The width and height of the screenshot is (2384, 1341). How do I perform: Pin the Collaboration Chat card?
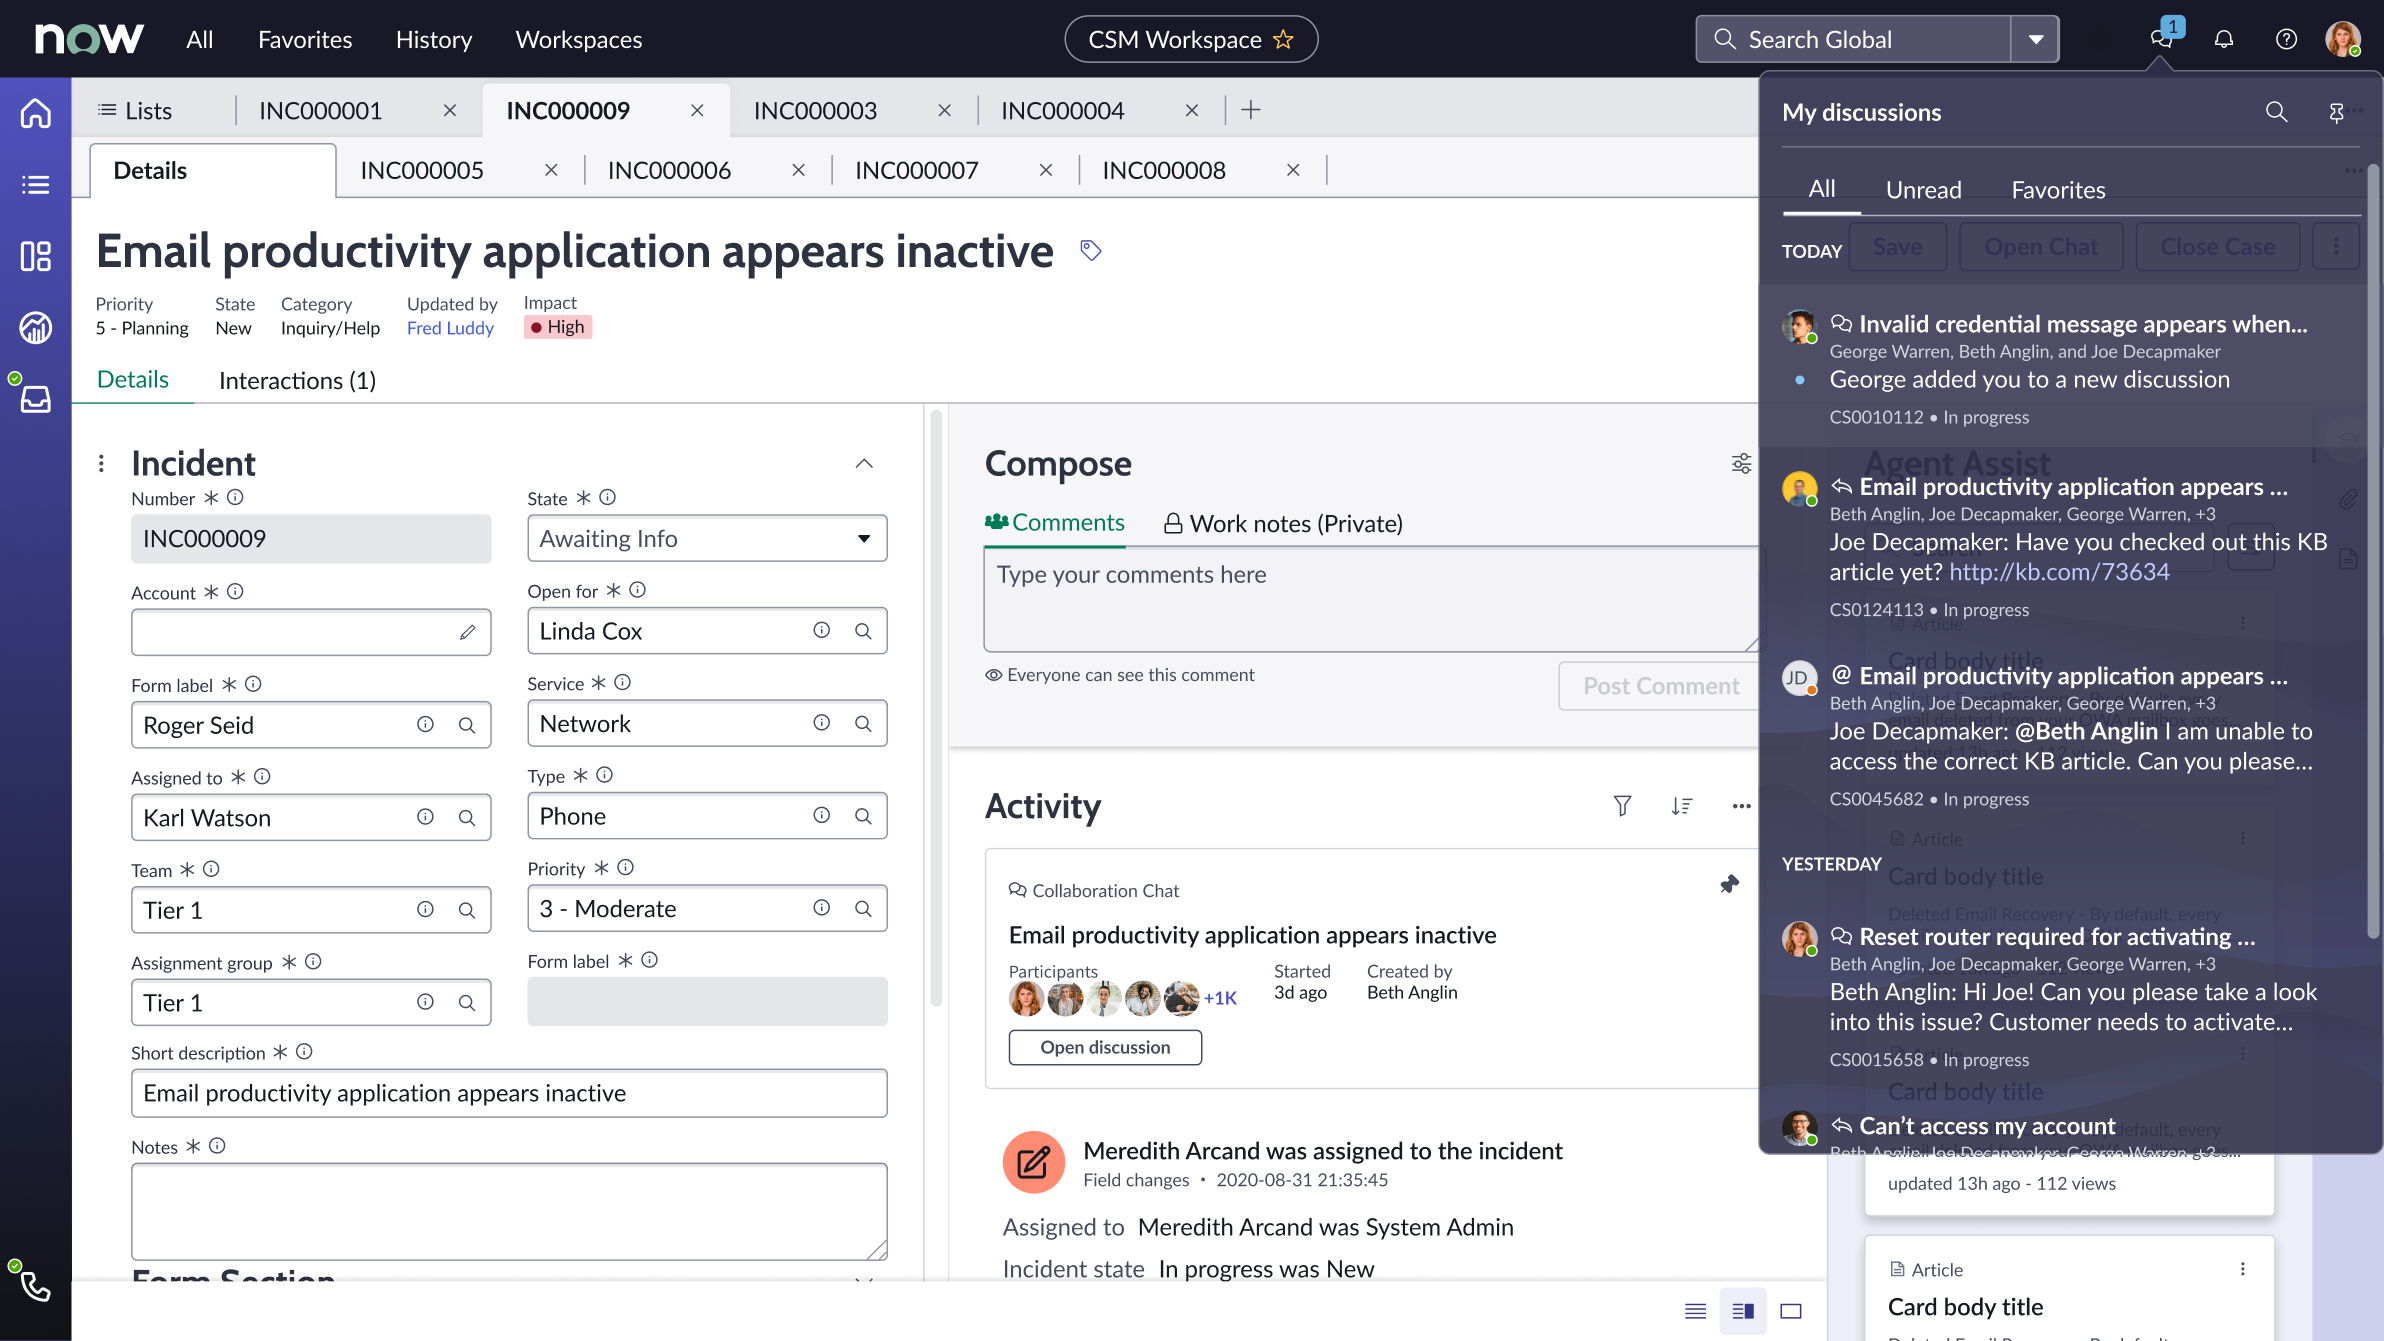1729,884
